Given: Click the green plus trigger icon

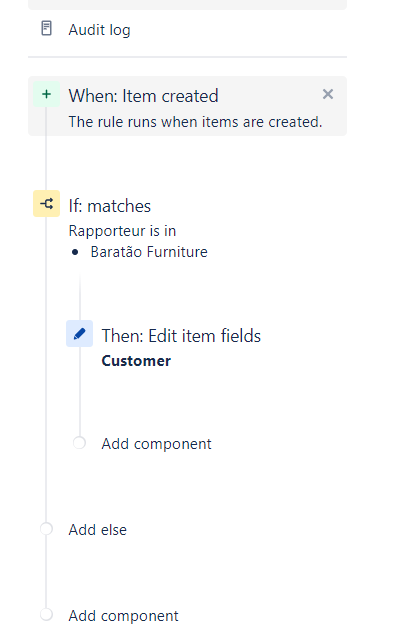Looking at the screenshot, I should (46, 94).
